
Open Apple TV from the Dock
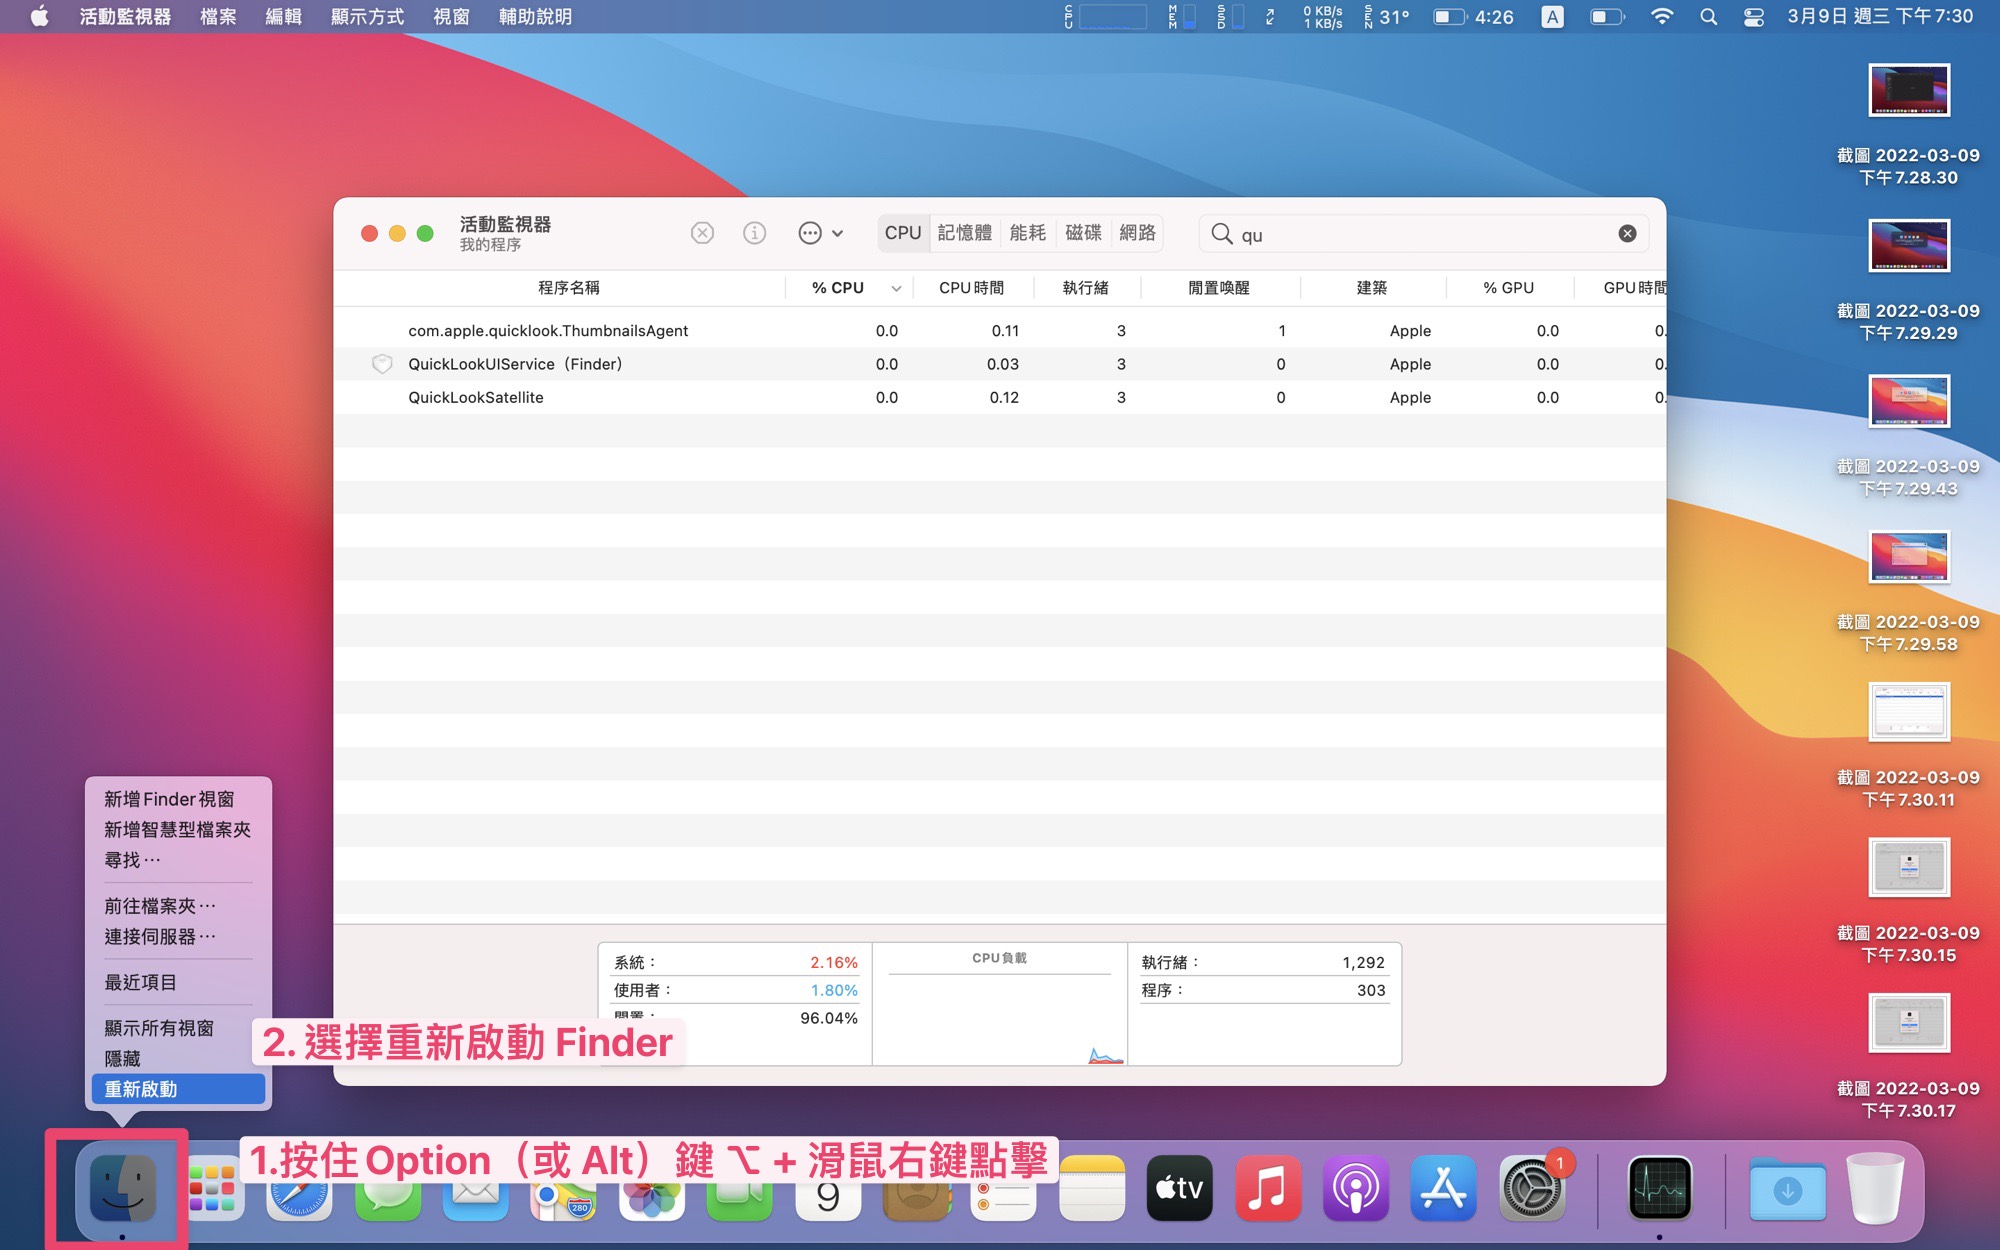click(1179, 1188)
